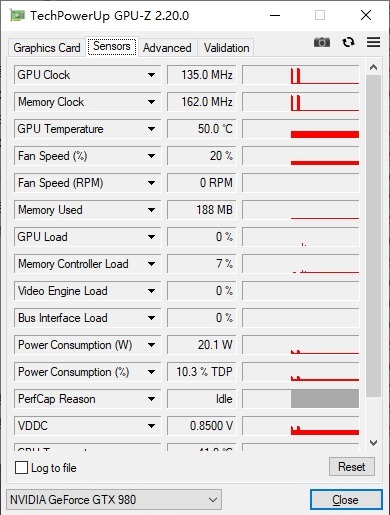Expand the PerfCap Reason dropdown
The height and width of the screenshot is (515, 390).
point(151,399)
